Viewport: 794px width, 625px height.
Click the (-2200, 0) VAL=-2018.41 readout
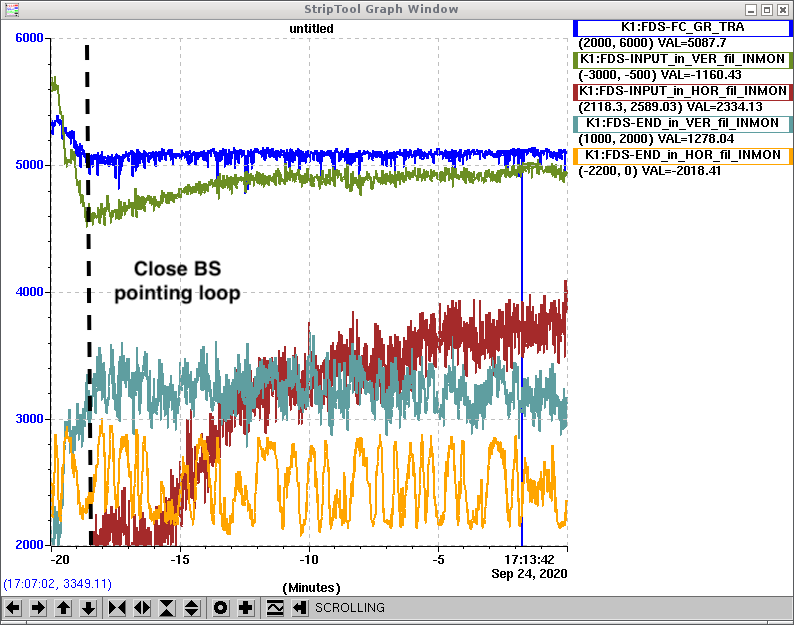point(649,171)
